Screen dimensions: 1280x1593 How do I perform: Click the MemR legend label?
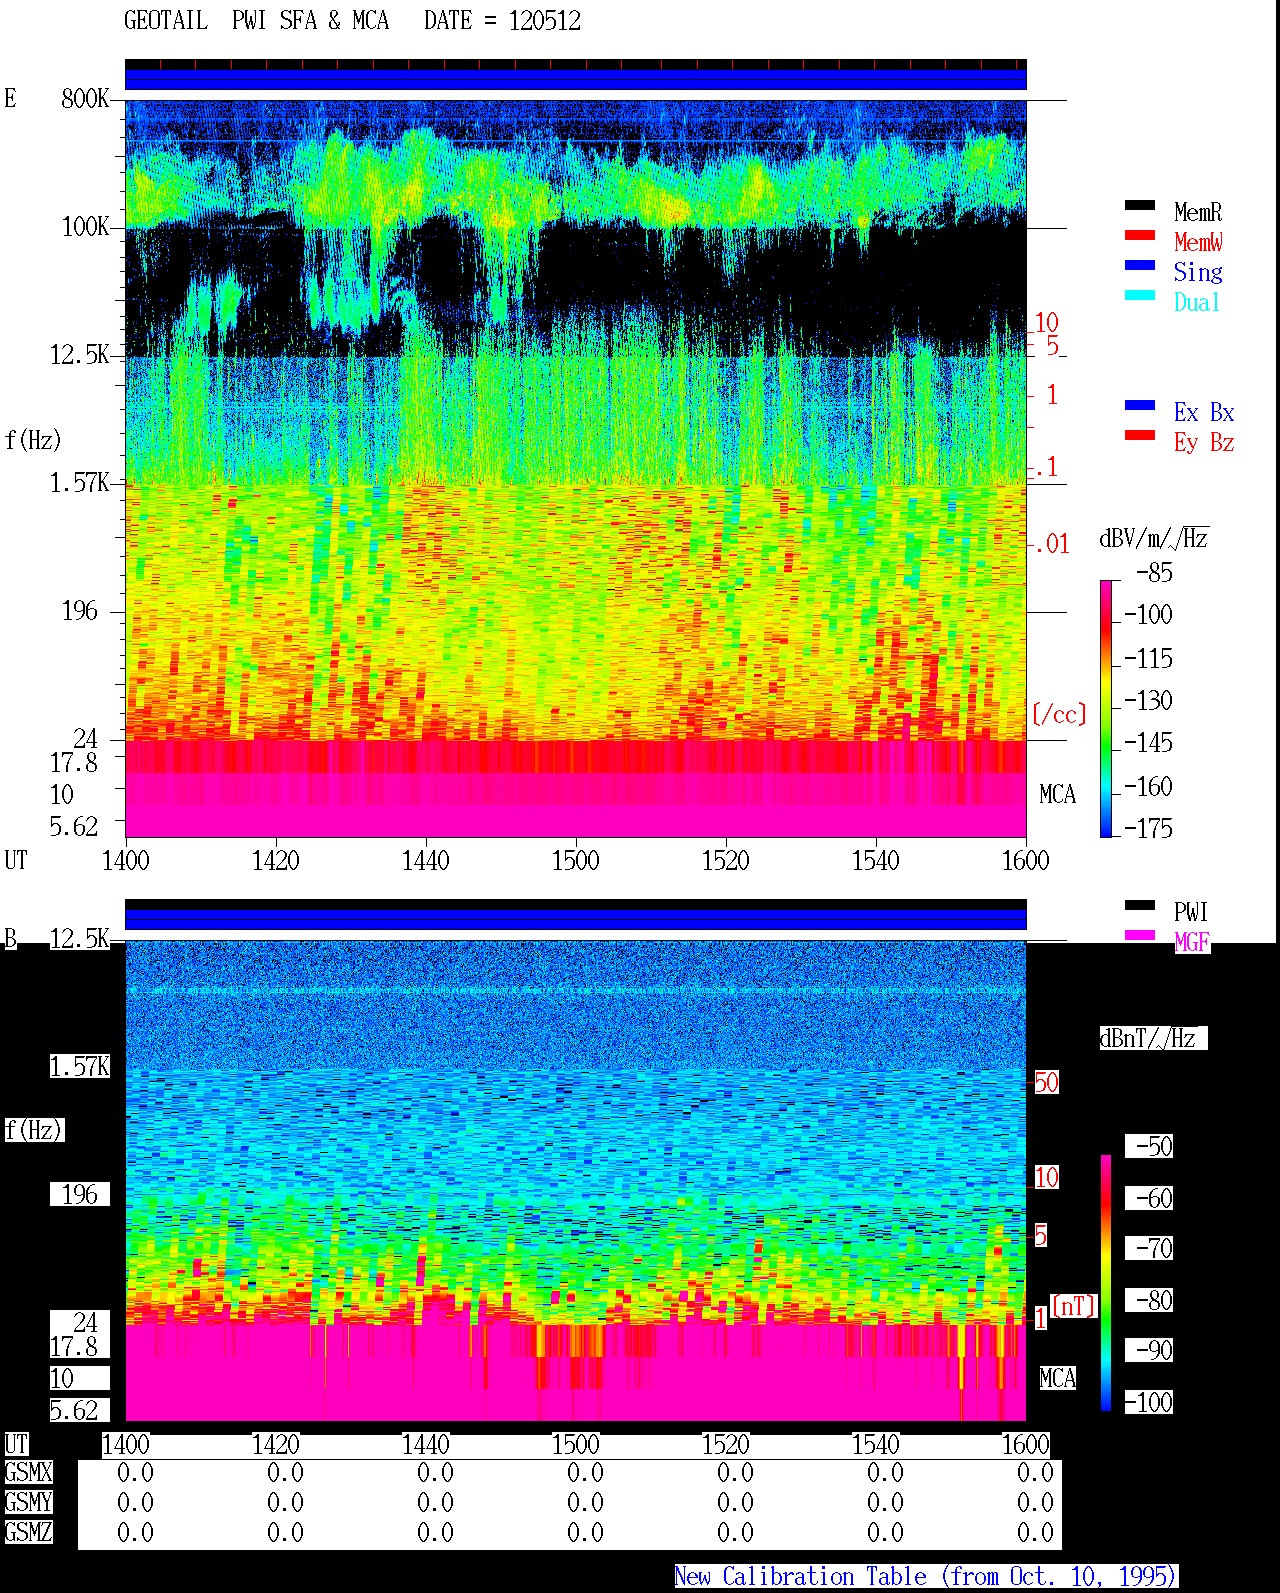1198,212
